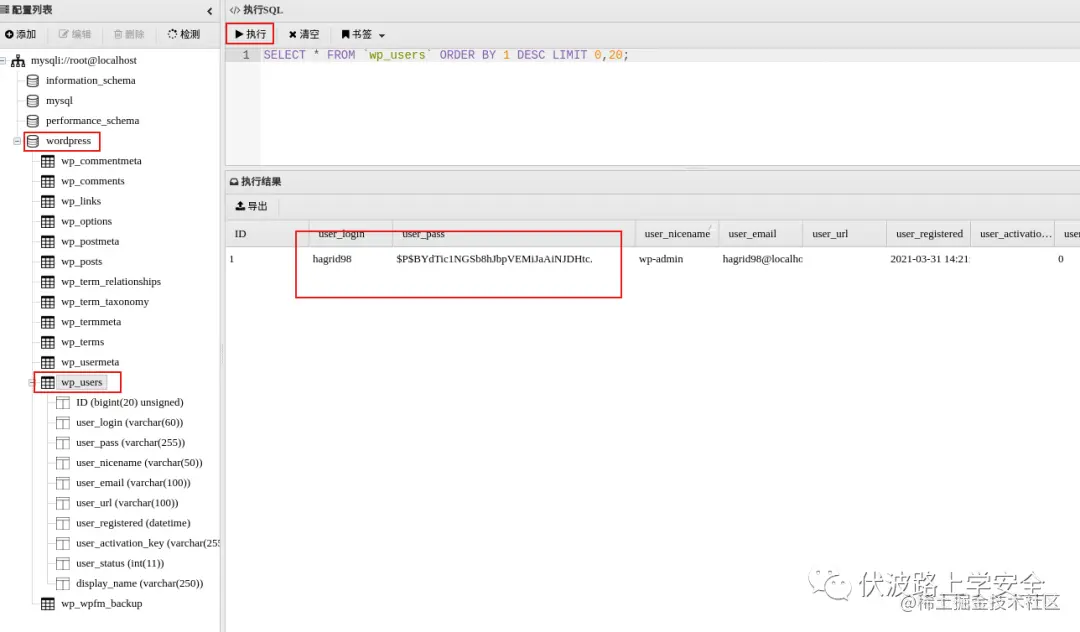This screenshot has width=1080, height=632.
Task: Click the 清空 (clear) button
Action: pyautogui.click(x=304, y=34)
